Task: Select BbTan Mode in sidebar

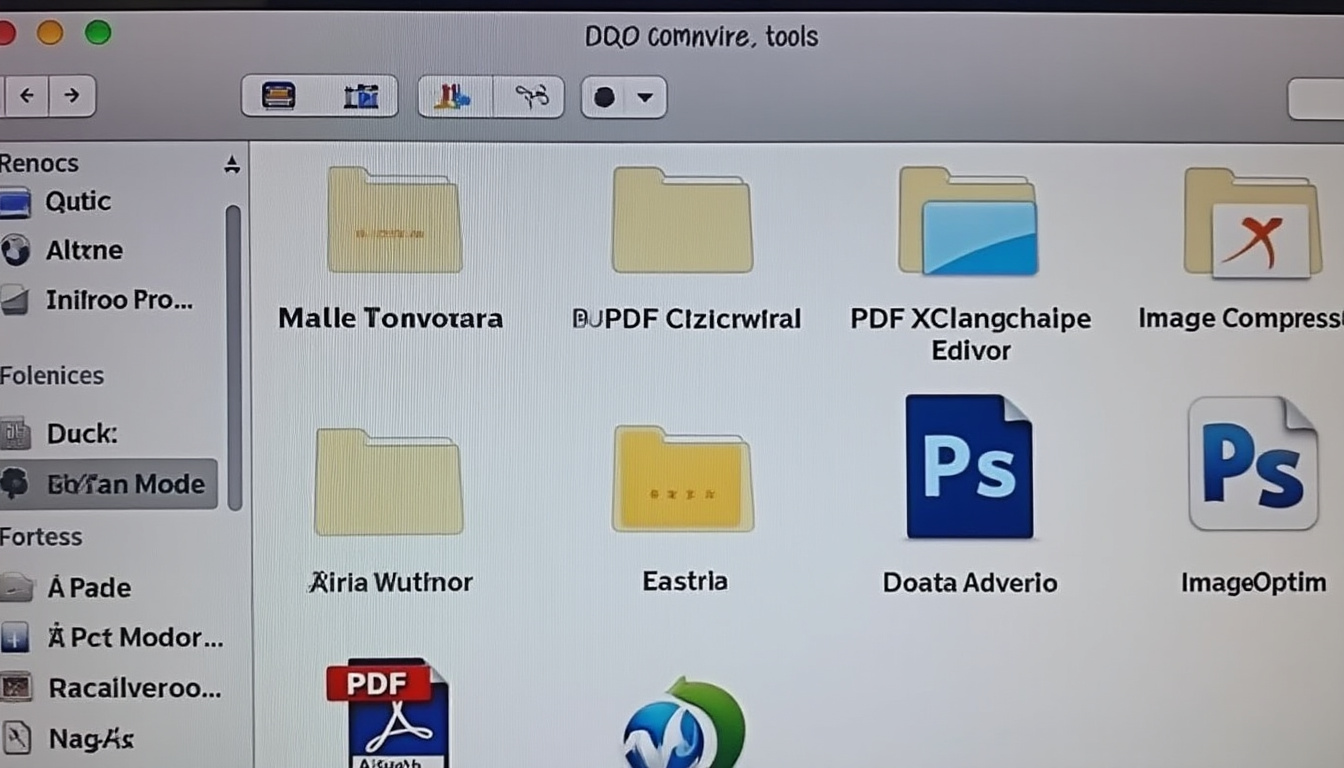Action: click(x=125, y=484)
